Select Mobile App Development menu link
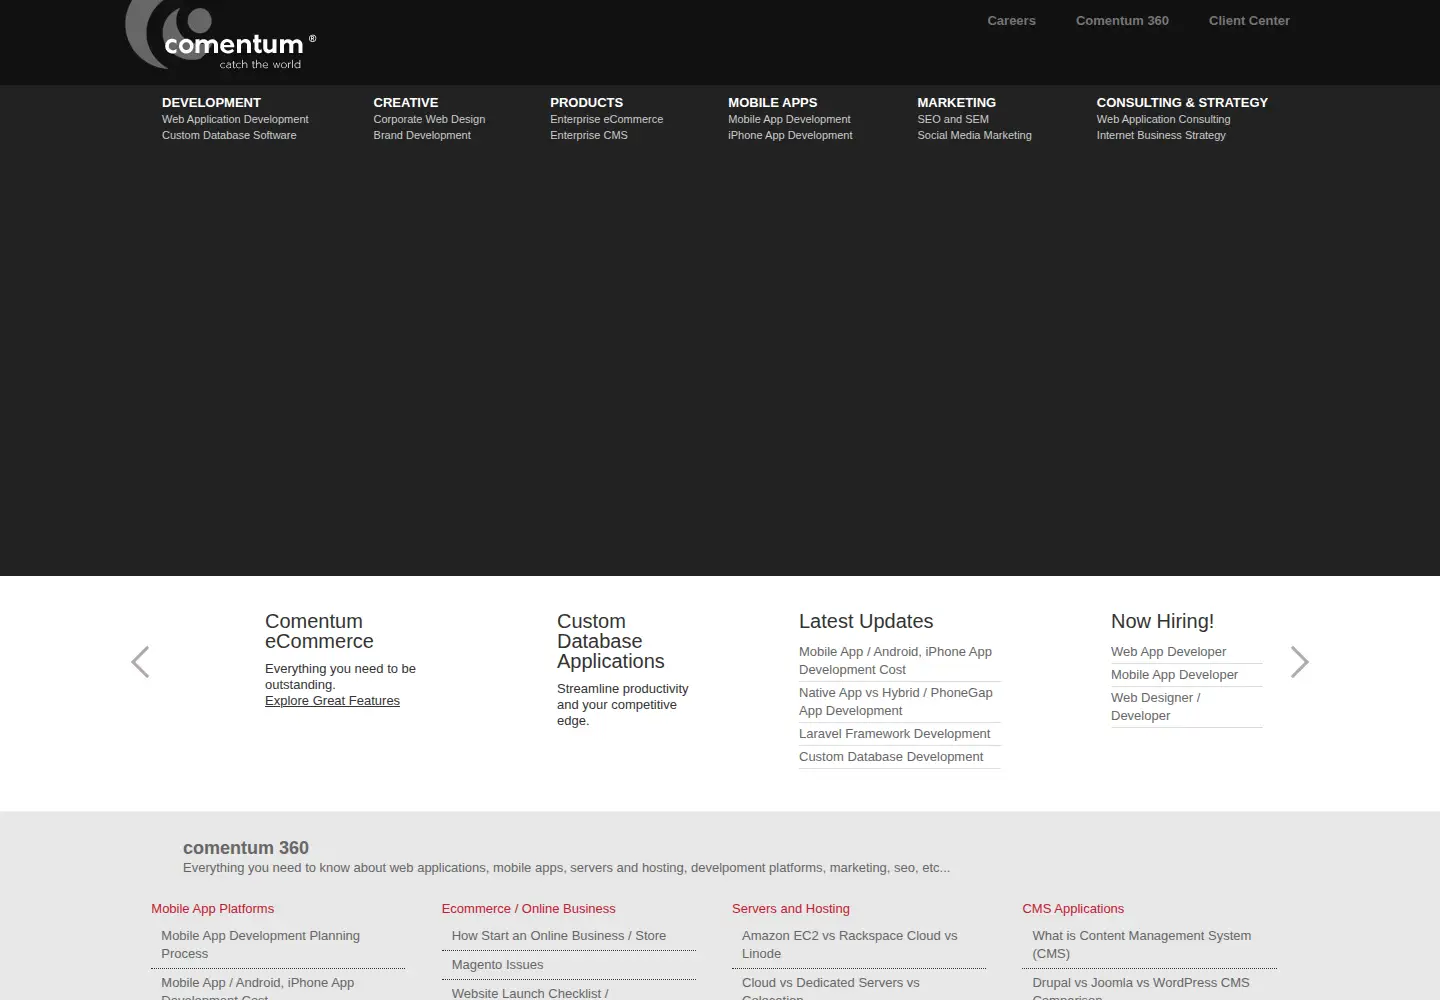The width and height of the screenshot is (1440, 1000). click(x=789, y=119)
